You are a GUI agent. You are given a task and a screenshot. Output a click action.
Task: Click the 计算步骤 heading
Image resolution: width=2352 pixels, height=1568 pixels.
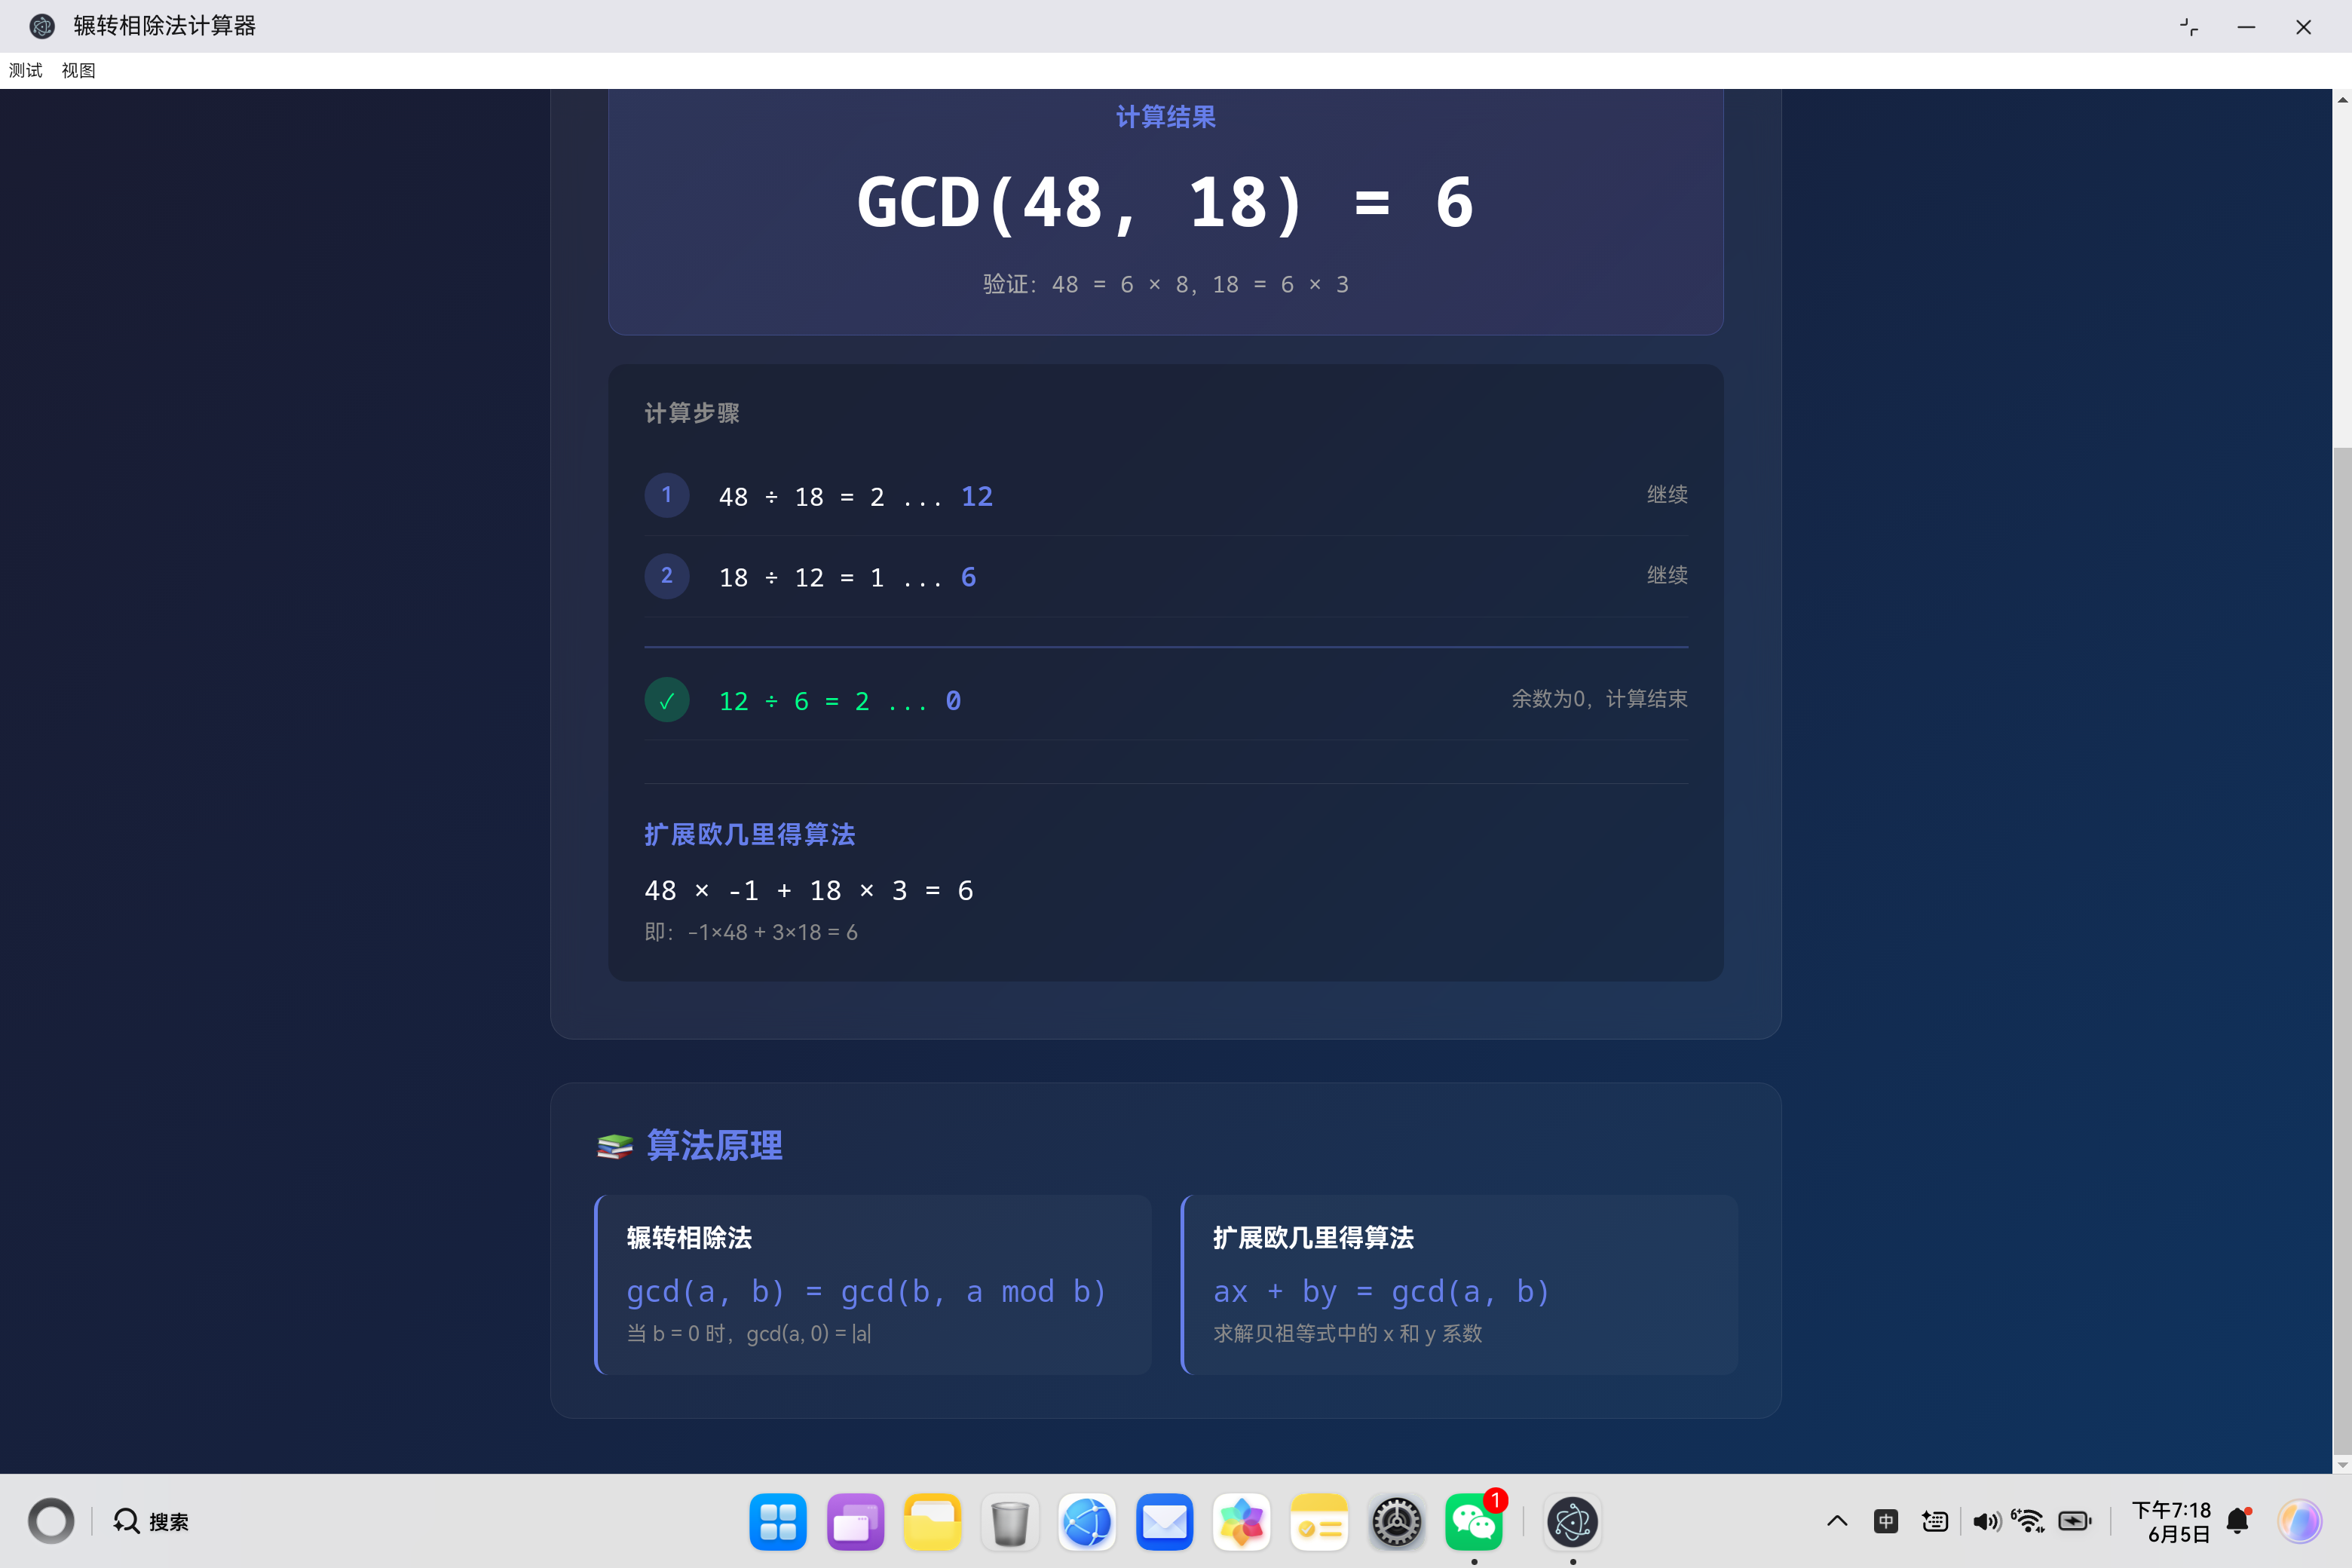(x=691, y=413)
